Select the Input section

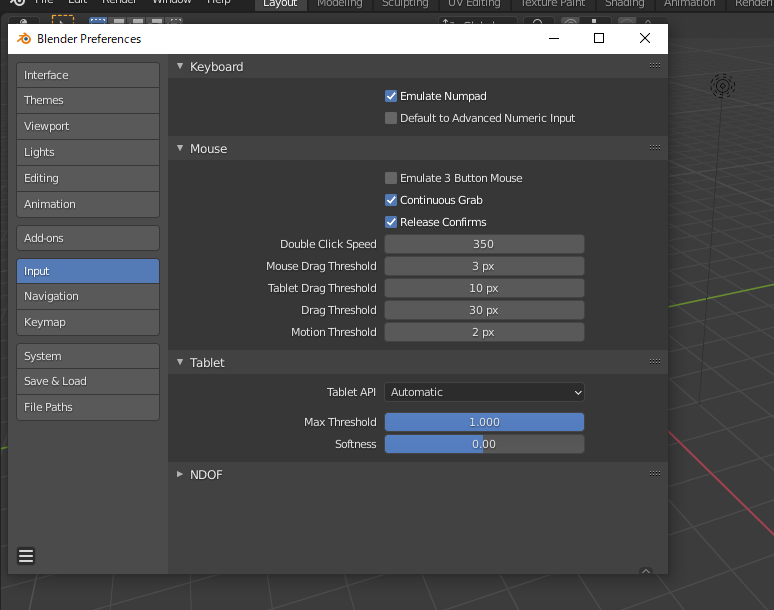(x=88, y=271)
